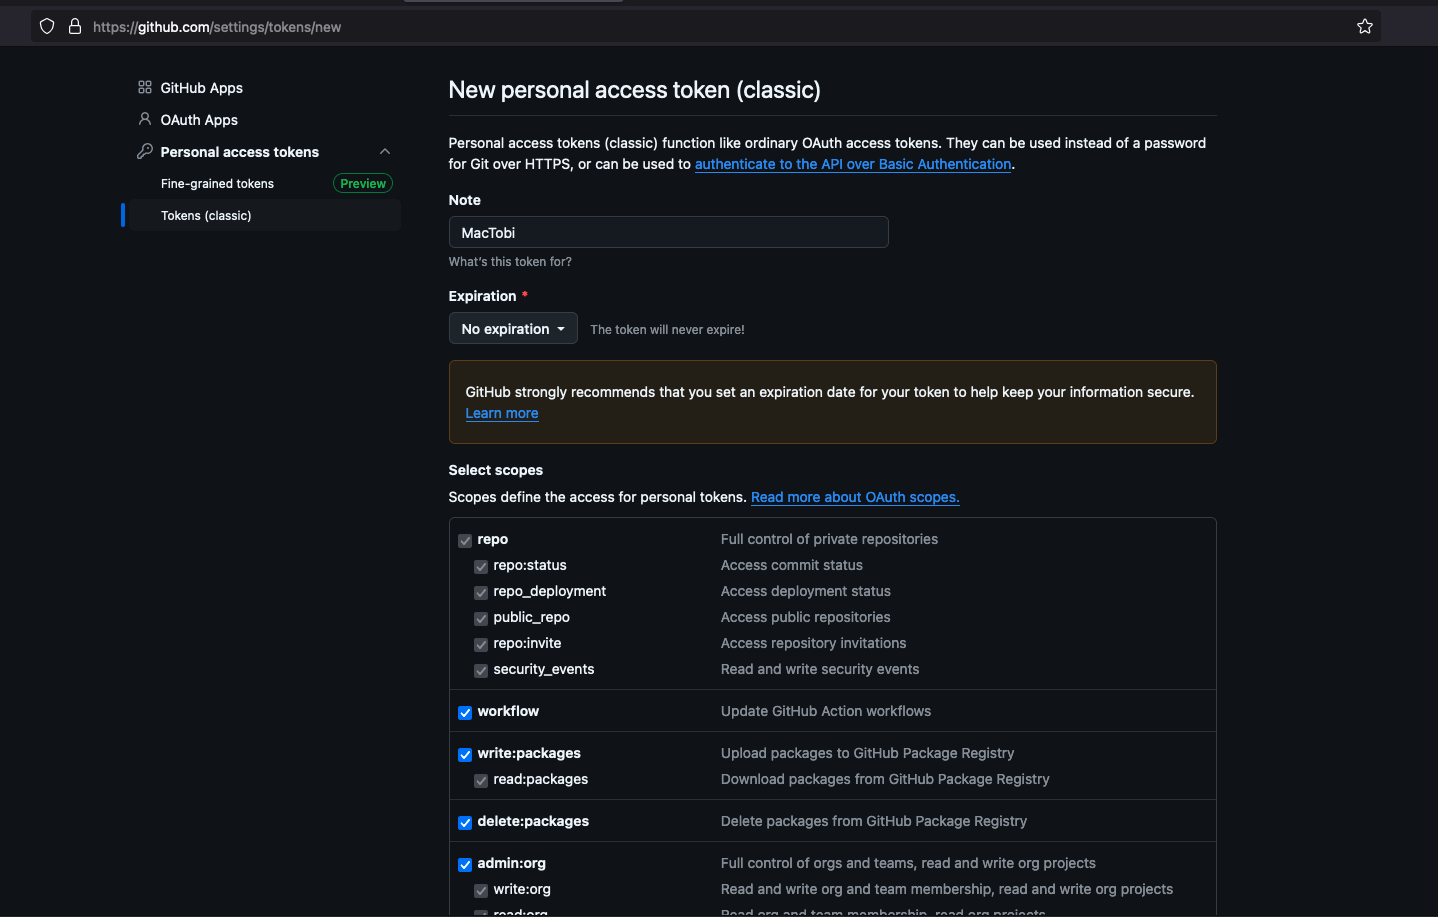Open Read more about OAuth scopes link
Image resolution: width=1438 pixels, height=917 pixels.
[855, 497]
